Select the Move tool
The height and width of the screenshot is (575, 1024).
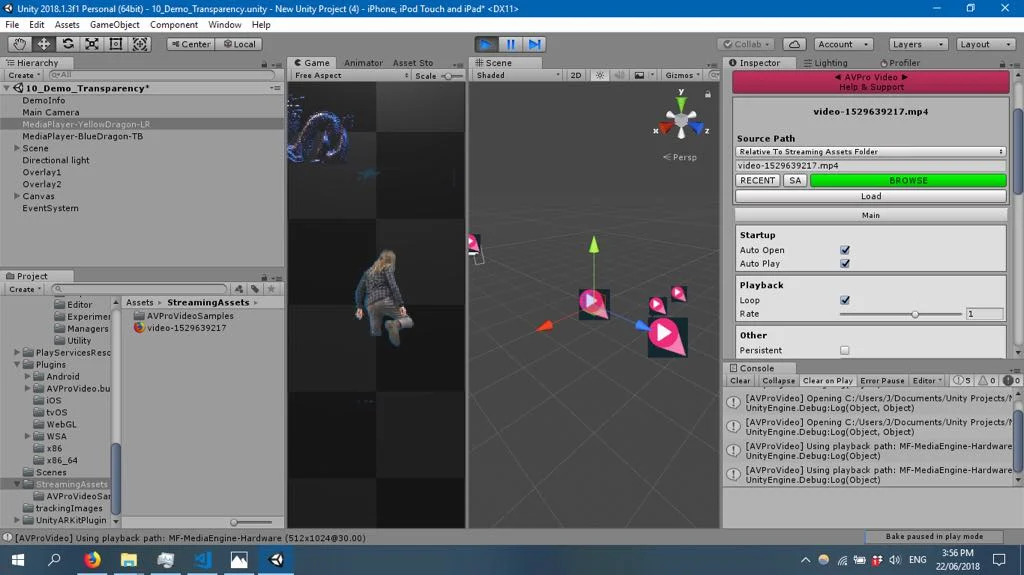(x=44, y=44)
